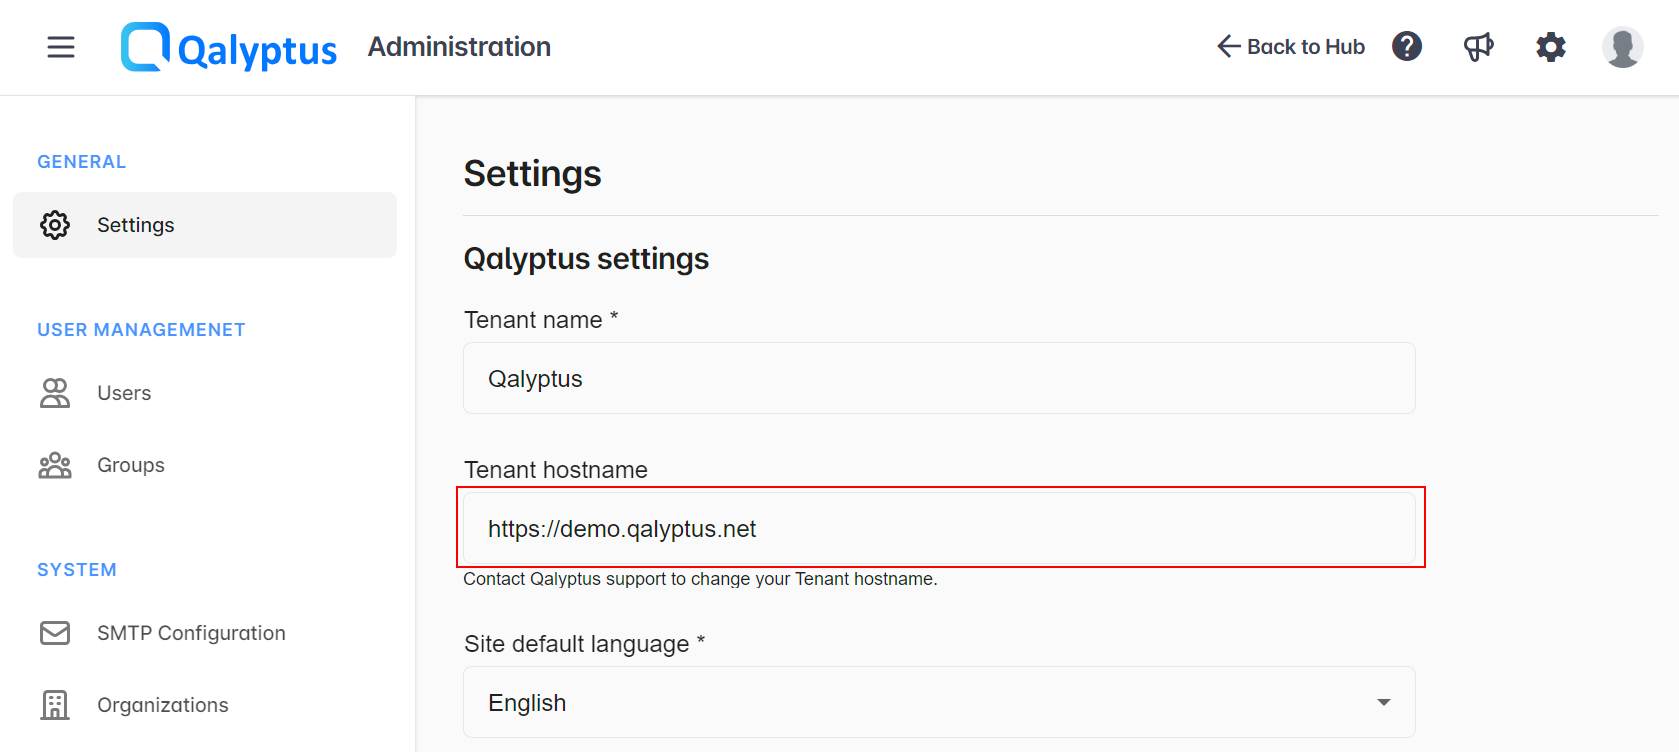Click the Tenant name label
Screen dimensions: 1679x752
[x=541, y=320]
